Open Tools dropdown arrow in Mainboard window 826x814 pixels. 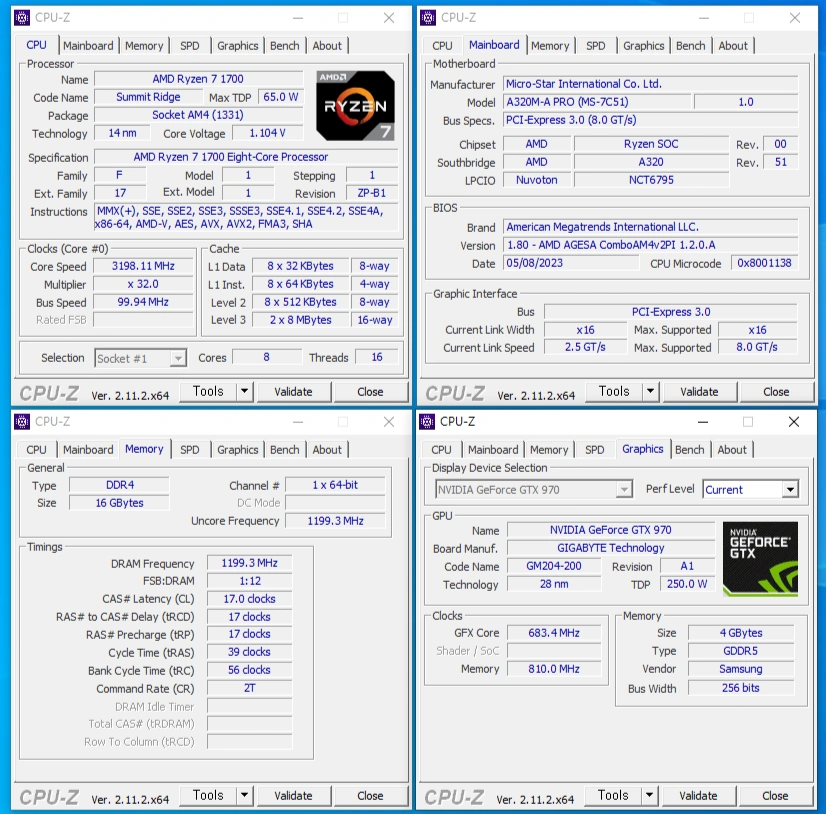coord(650,391)
